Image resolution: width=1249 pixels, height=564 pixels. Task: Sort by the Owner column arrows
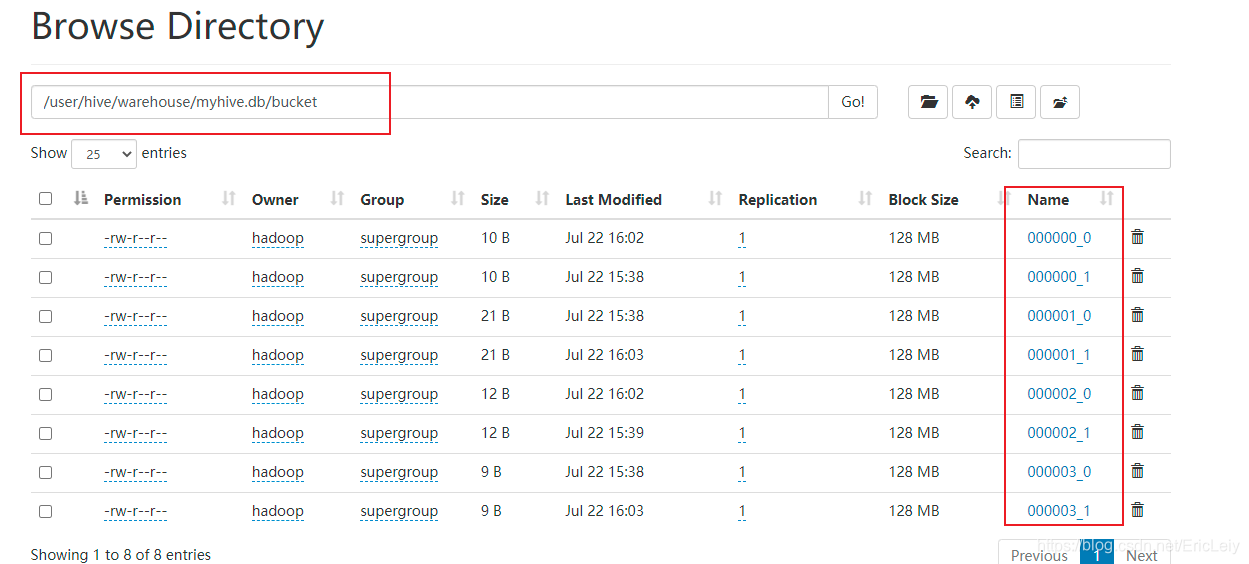[x=337, y=199]
